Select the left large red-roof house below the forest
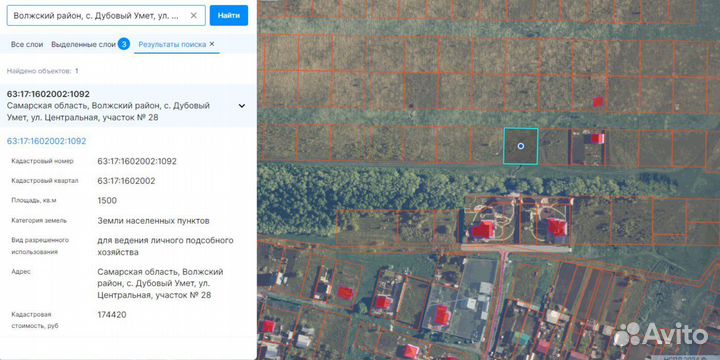720x360 pixels. point(483,229)
